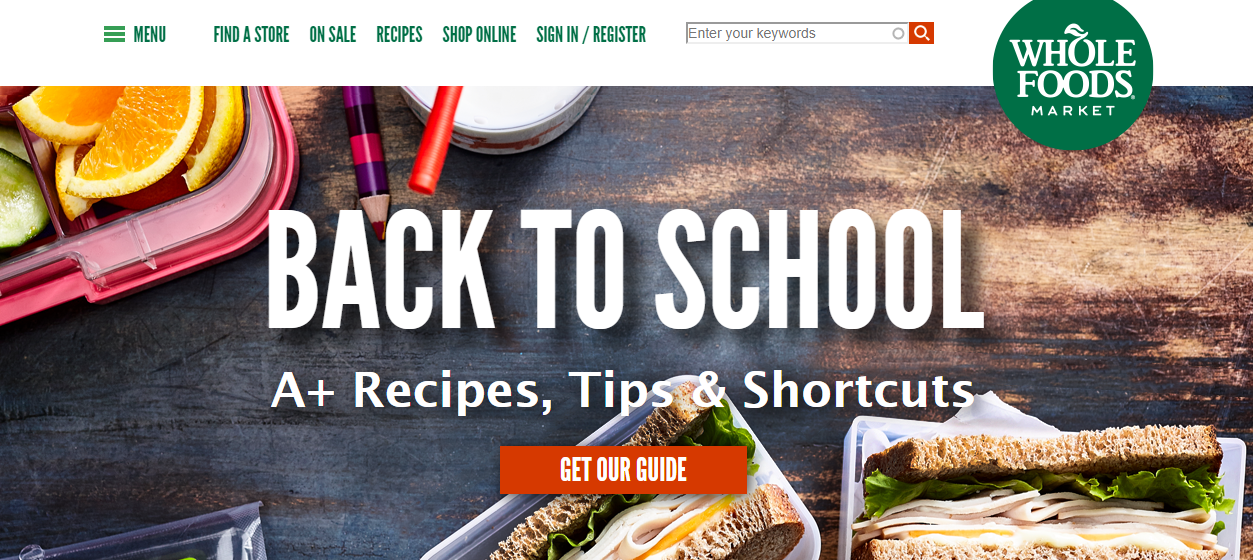Click the Get Our Guide button

(623, 470)
